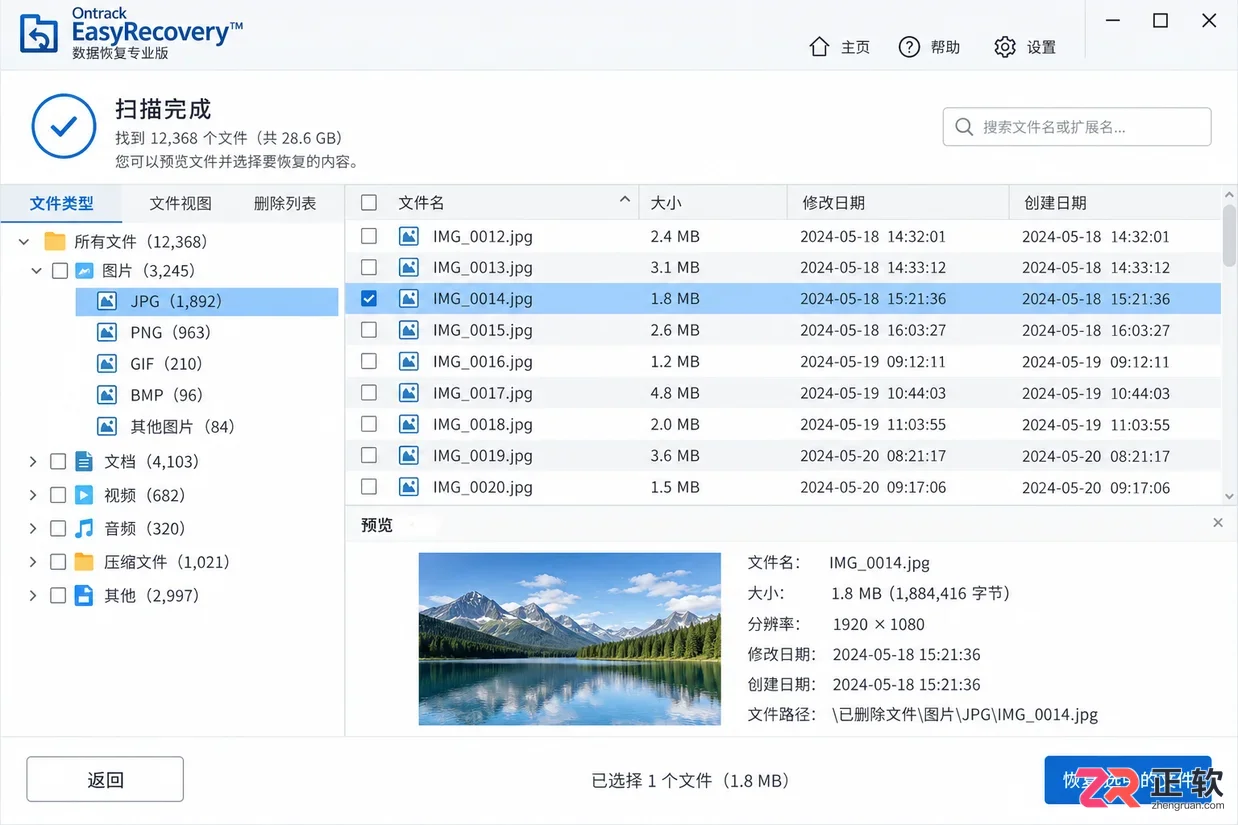The height and width of the screenshot is (825, 1238).
Task: Select the file name IMG_0019.jpg
Action: [x=483, y=455]
